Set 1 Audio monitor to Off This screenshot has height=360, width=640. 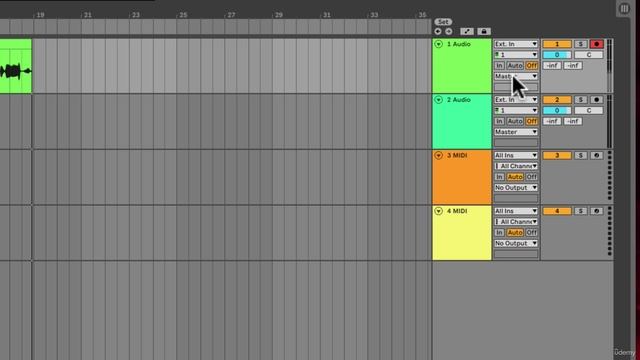tap(531, 65)
